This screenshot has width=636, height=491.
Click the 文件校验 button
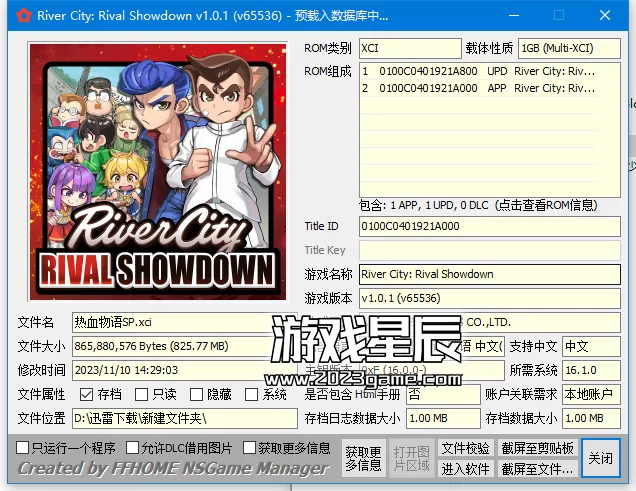pos(466,448)
